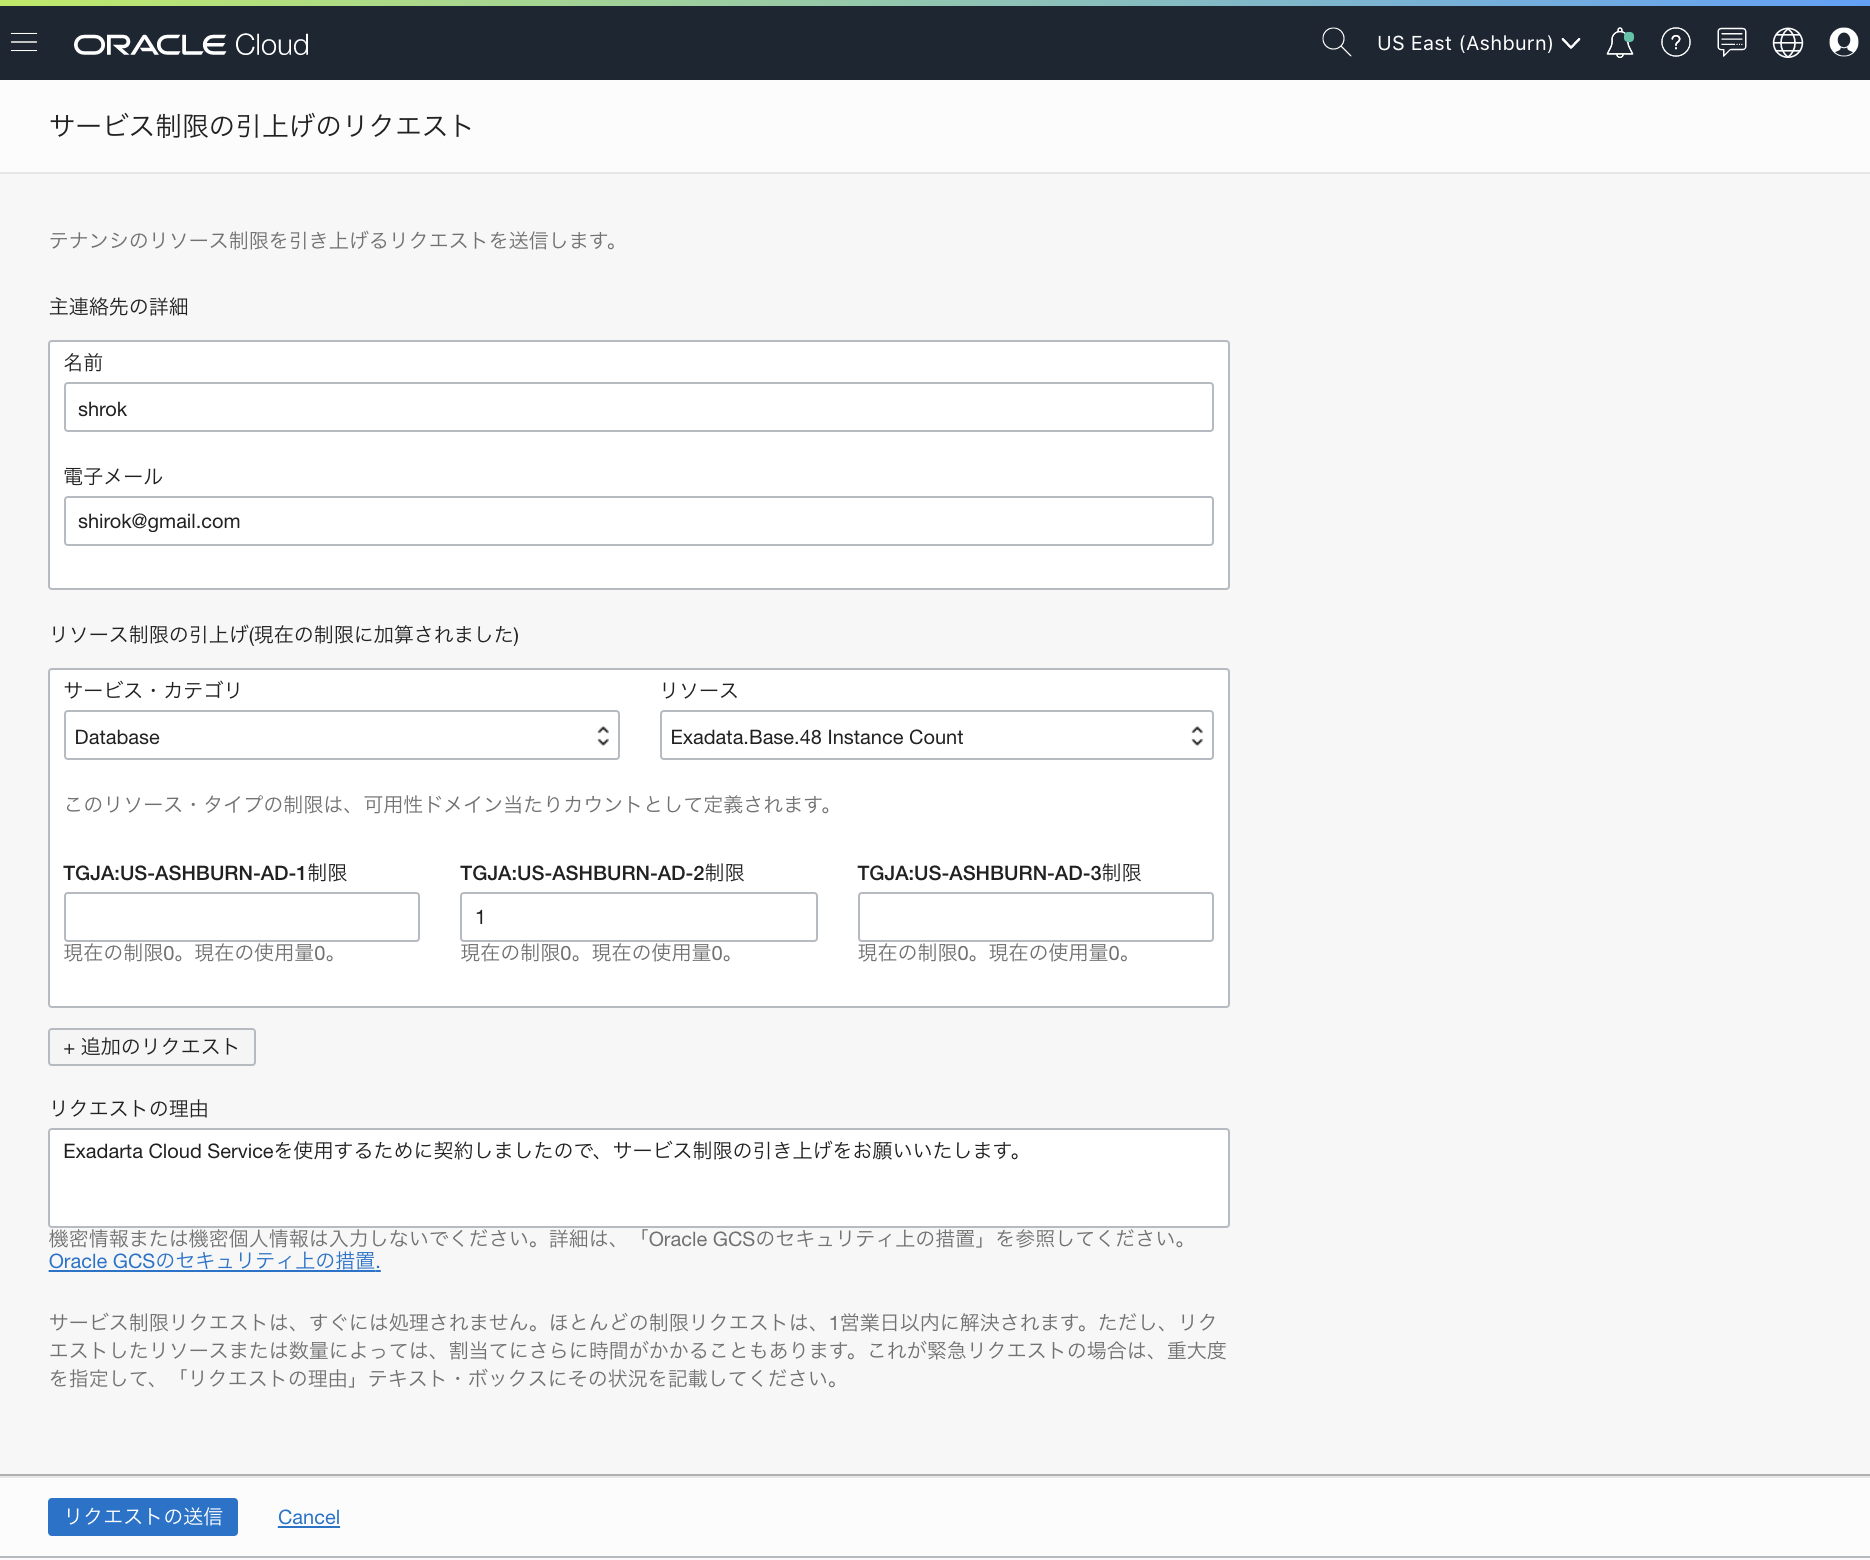1870x1560 pixels.
Task: Click the 電子メール email input field
Action: tap(639, 521)
